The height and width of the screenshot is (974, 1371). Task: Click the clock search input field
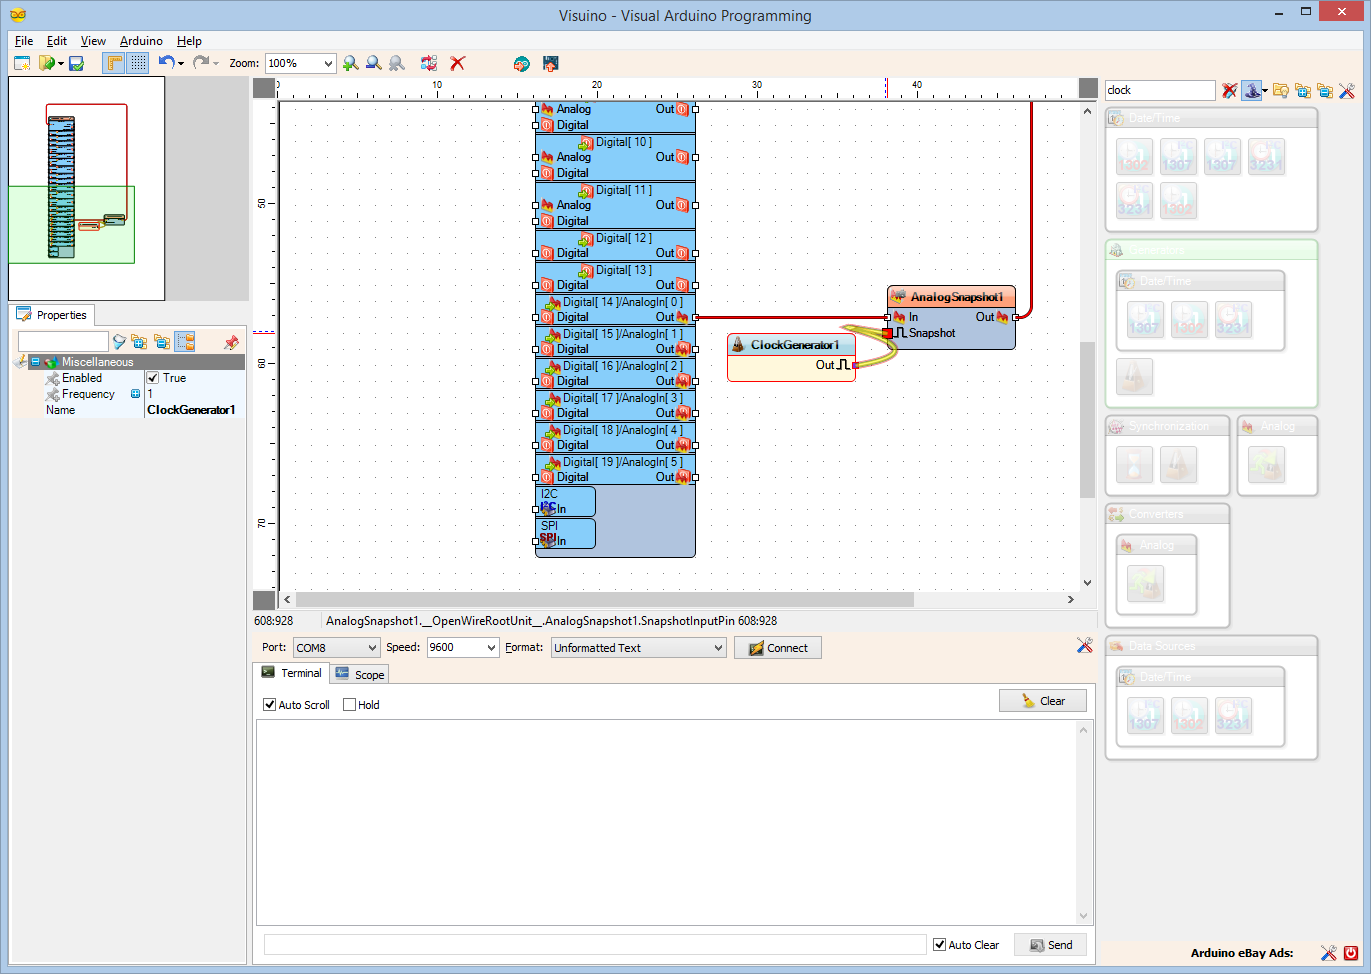1160,90
